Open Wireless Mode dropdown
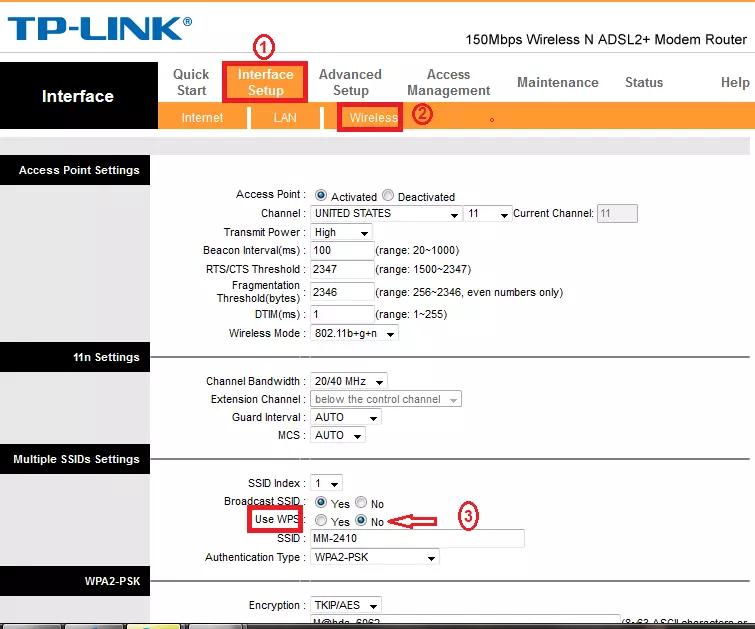The width and height of the screenshot is (755, 629). (354, 333)
